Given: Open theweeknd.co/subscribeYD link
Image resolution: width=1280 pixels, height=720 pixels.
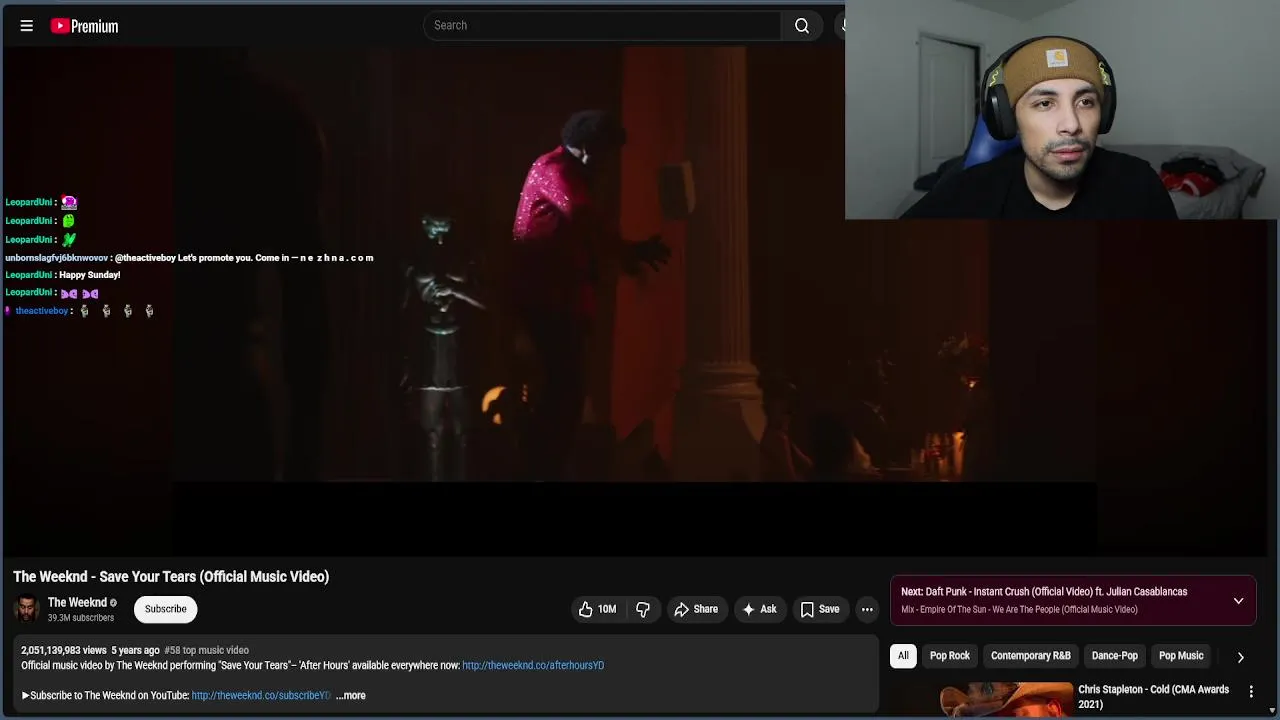Looking at the screenshot, I should point(261,695).
